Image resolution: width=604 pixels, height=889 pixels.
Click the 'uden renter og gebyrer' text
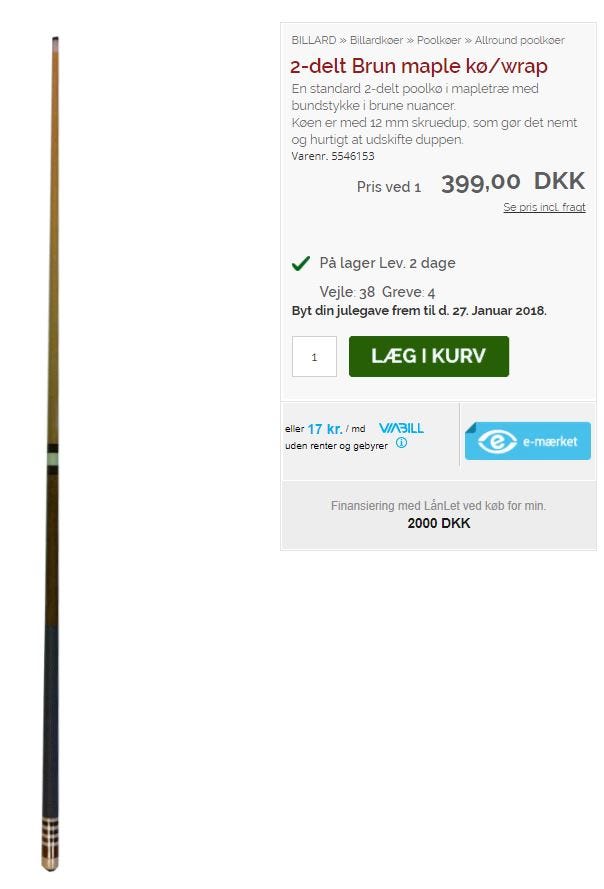coord(336,446)
